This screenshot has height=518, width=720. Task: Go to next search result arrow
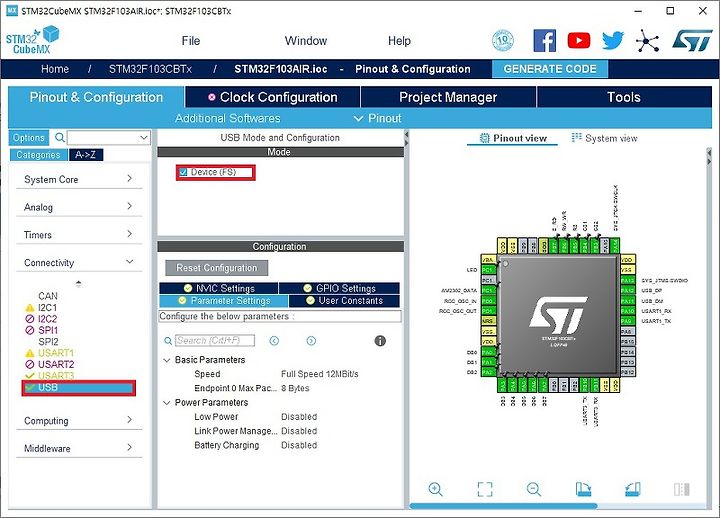click(311, 341)
